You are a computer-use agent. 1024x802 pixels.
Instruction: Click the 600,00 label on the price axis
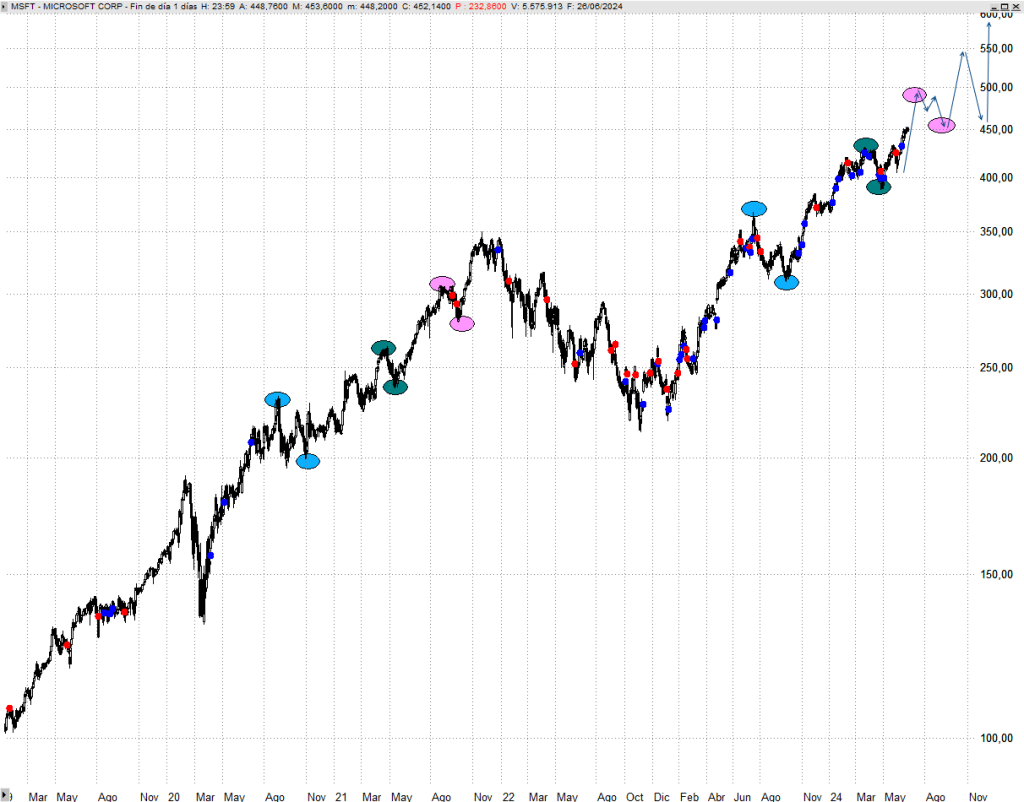[x=996, y=15]
